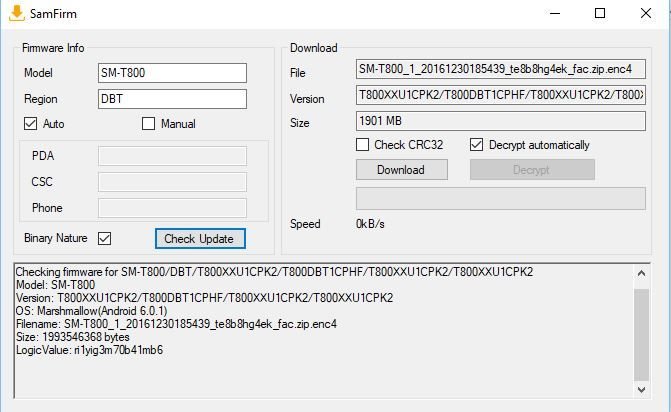Click the 'OS: Marshmallow(Android 6.0.1)' log line
The width and height of the screenshot is (671, 412).
point(91,311)
